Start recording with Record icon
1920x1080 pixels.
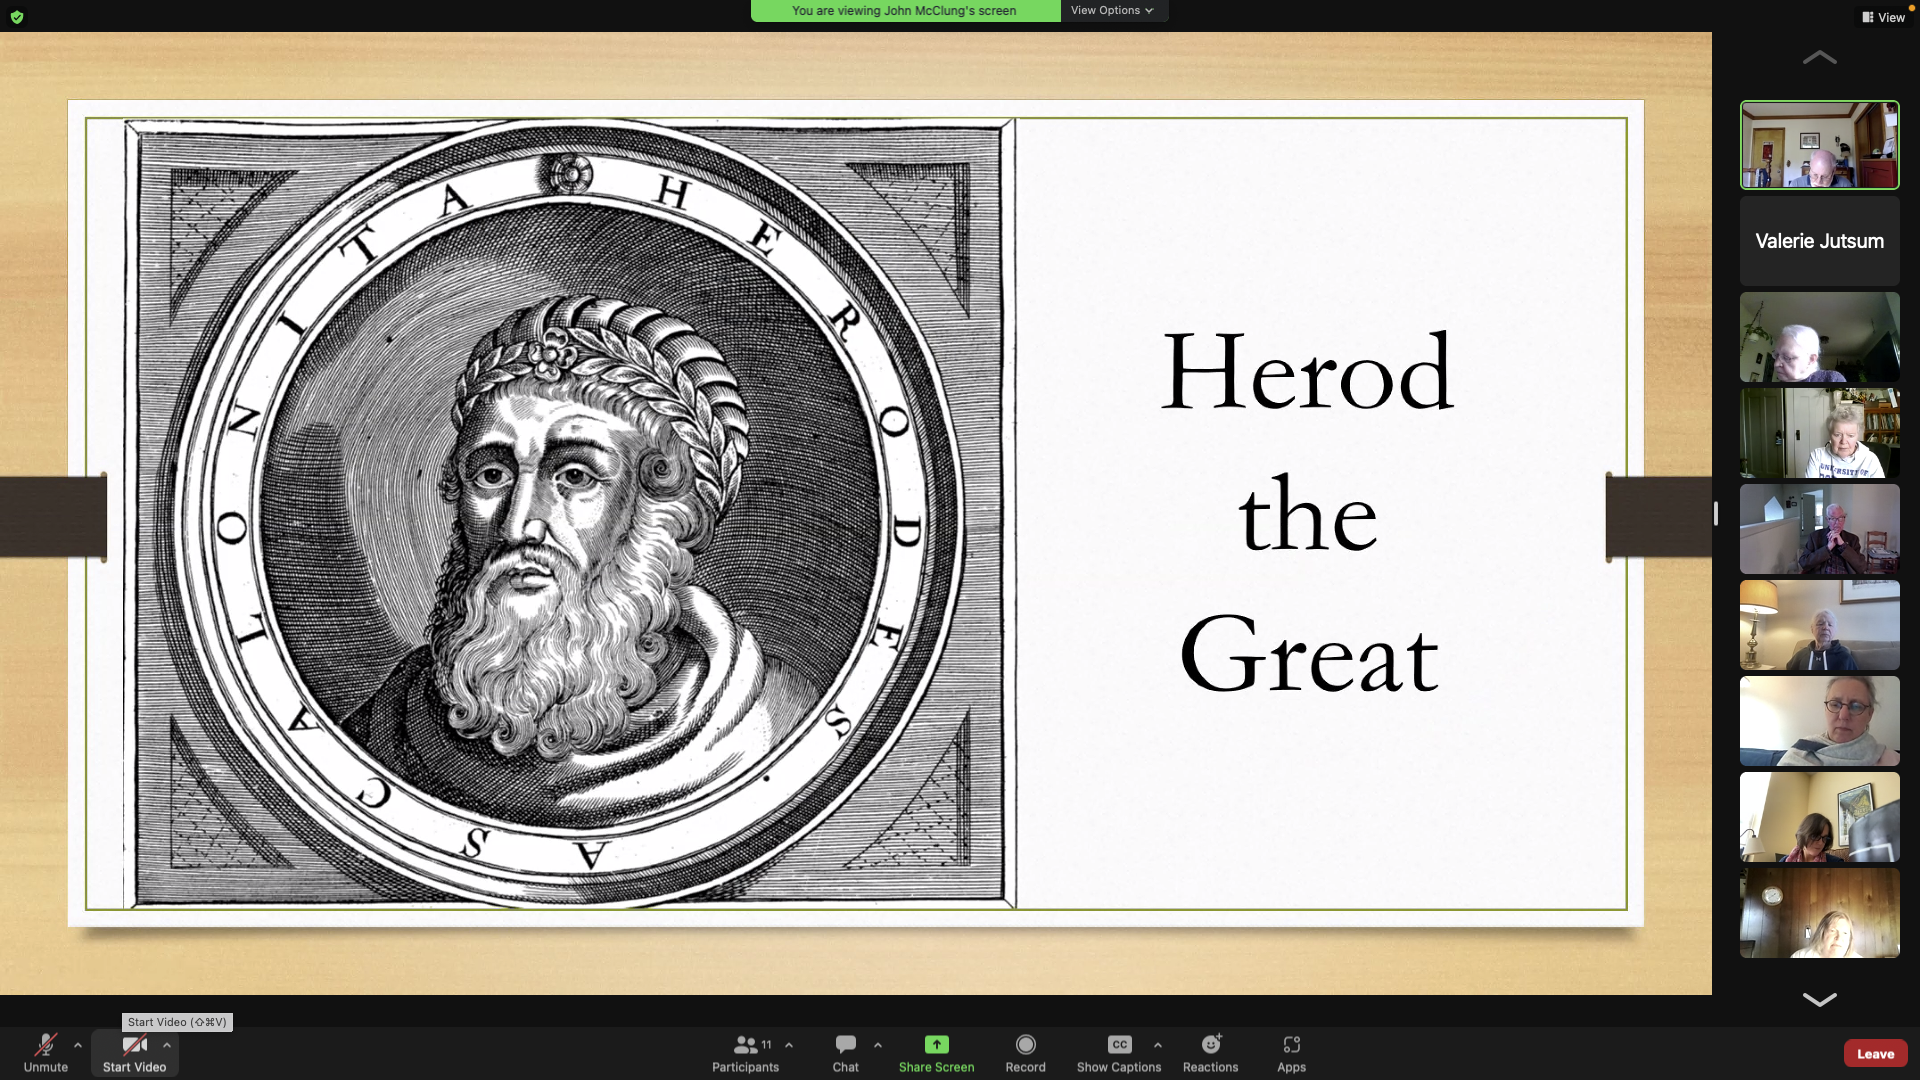point(1025,1045)
